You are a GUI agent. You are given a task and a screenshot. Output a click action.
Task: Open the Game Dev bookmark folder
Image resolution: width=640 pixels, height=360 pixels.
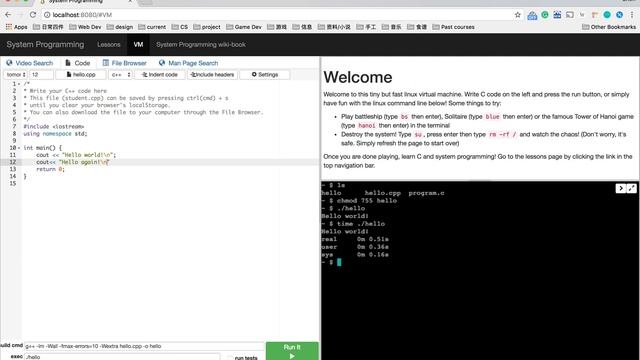(x=244, y=27)
